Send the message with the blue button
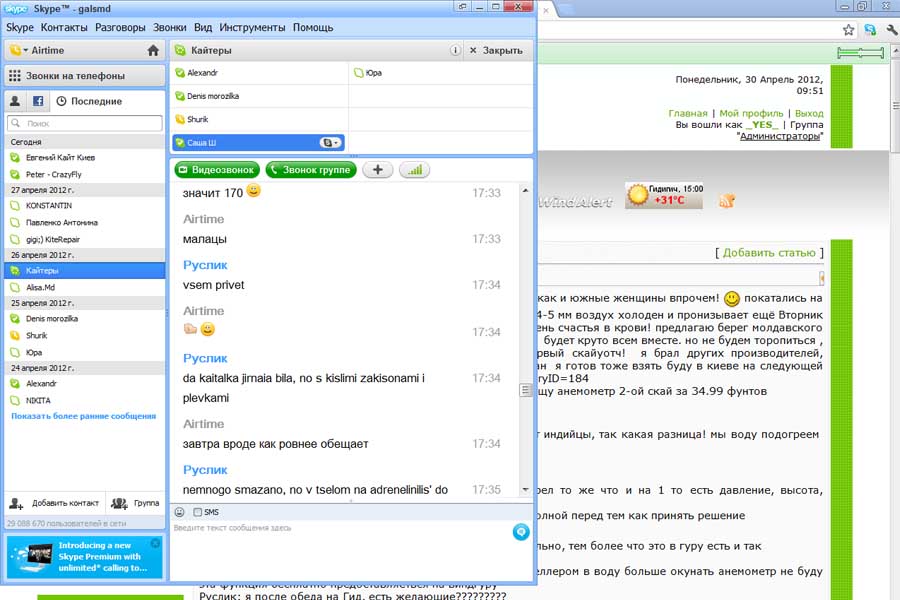This screenshot has height=600, width=900. point(521,532)
